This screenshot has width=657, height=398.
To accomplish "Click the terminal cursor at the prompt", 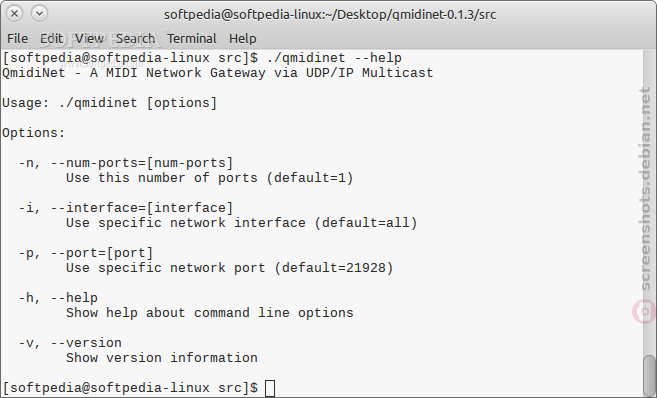I will 270,388.
